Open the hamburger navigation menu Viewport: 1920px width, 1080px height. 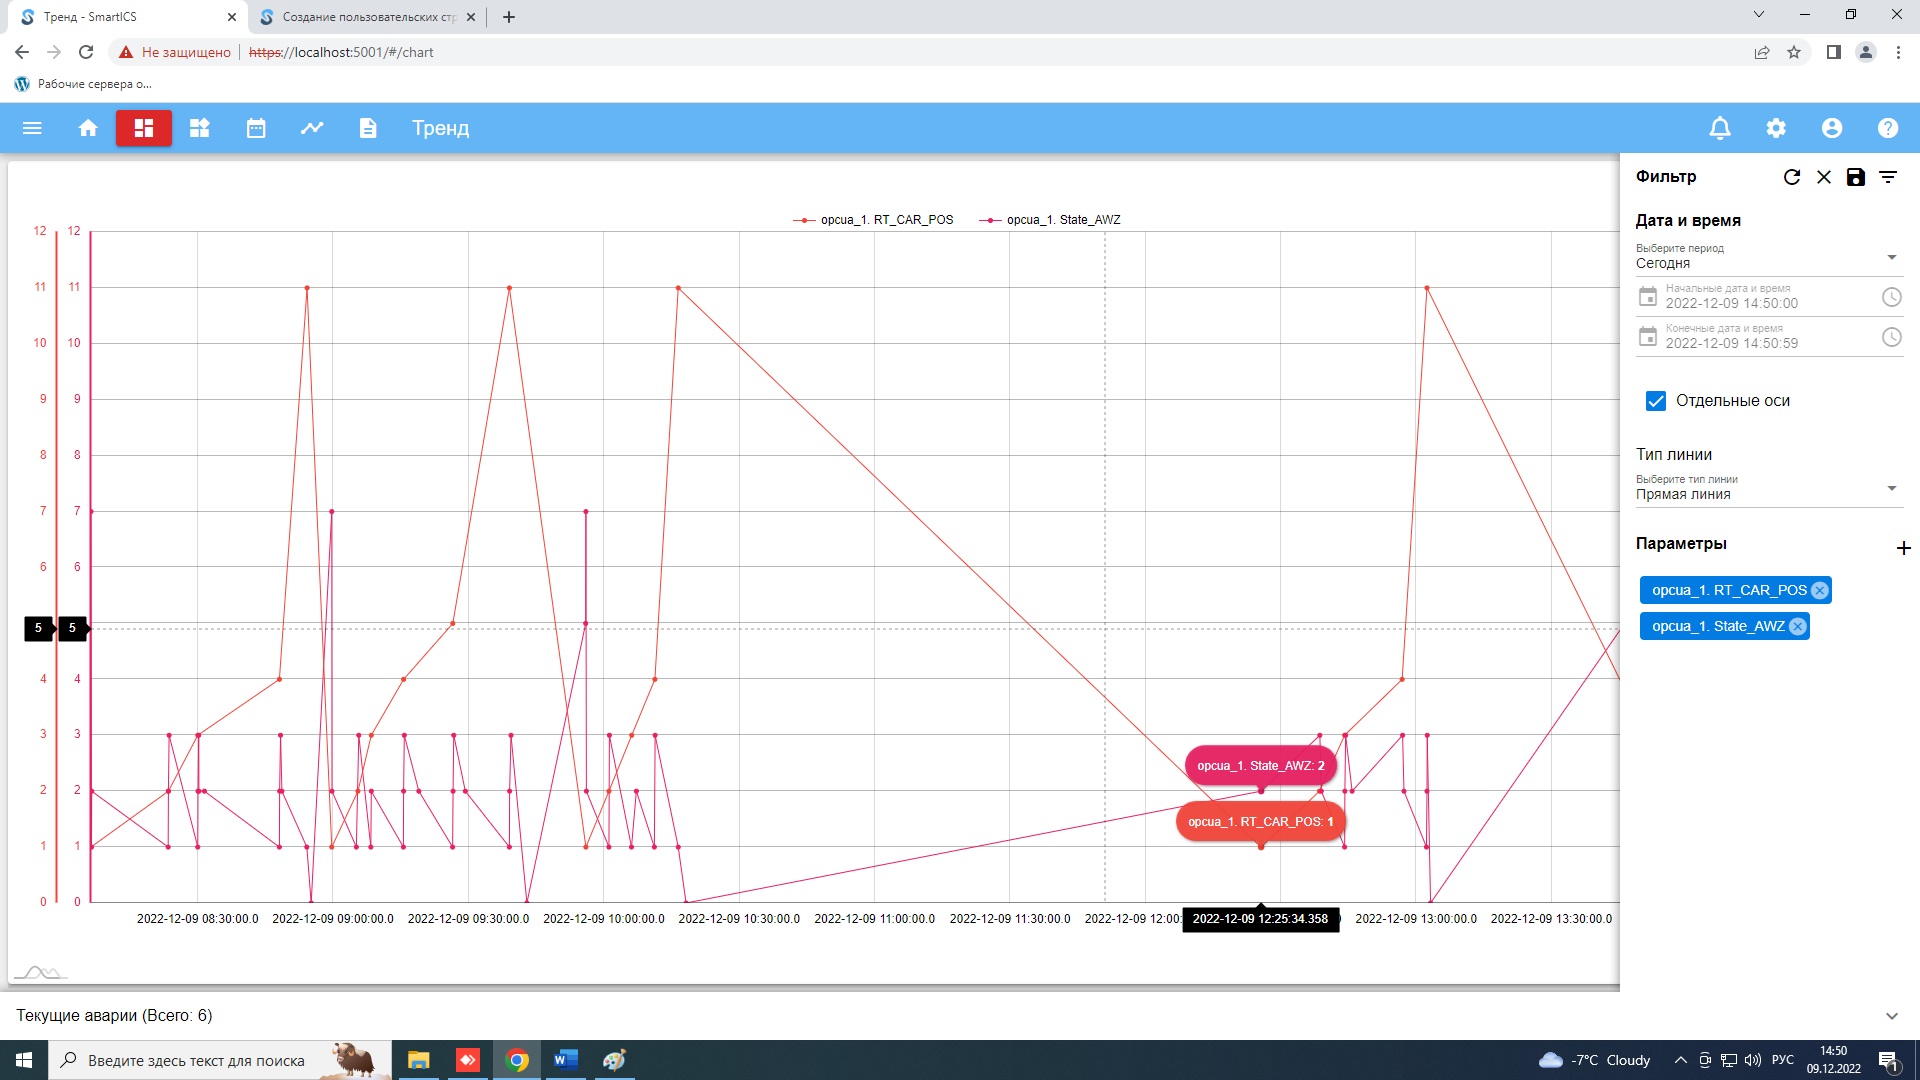coord(32,128)
